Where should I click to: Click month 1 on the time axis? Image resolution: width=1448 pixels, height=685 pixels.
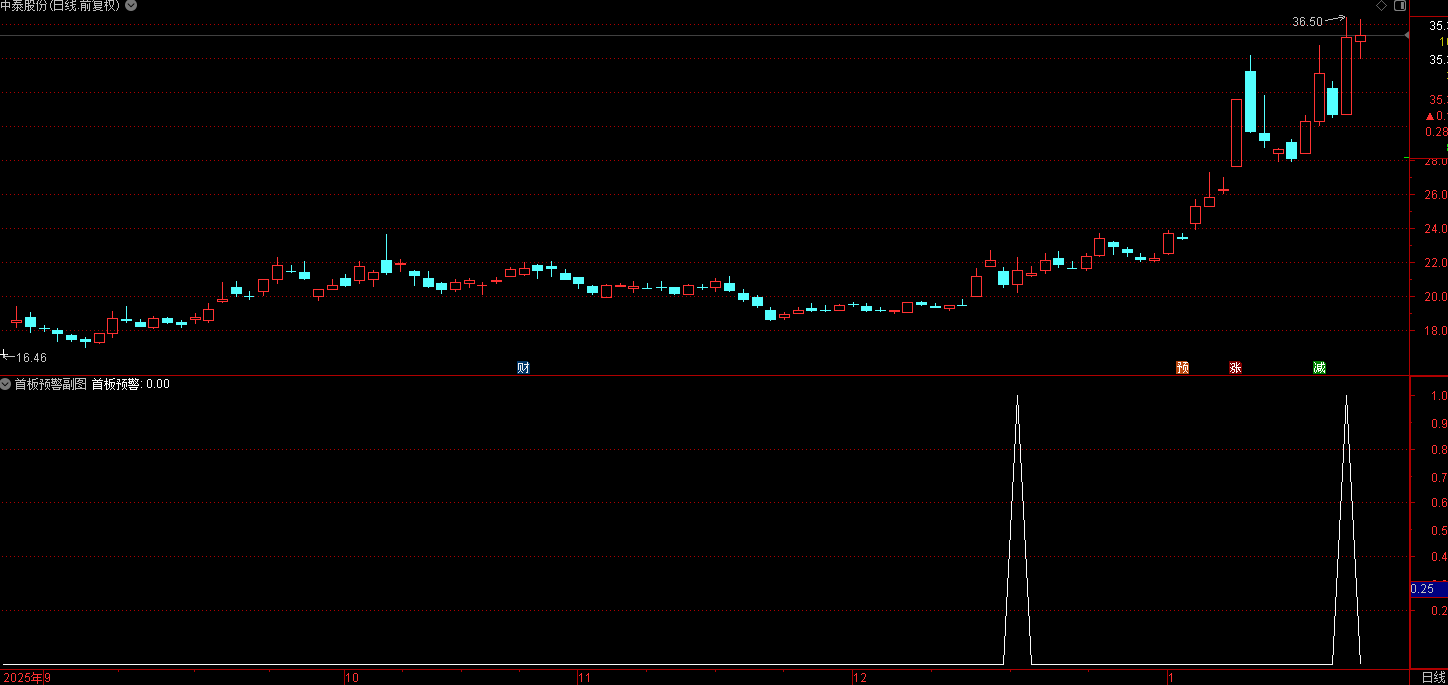pos(1169,678)
